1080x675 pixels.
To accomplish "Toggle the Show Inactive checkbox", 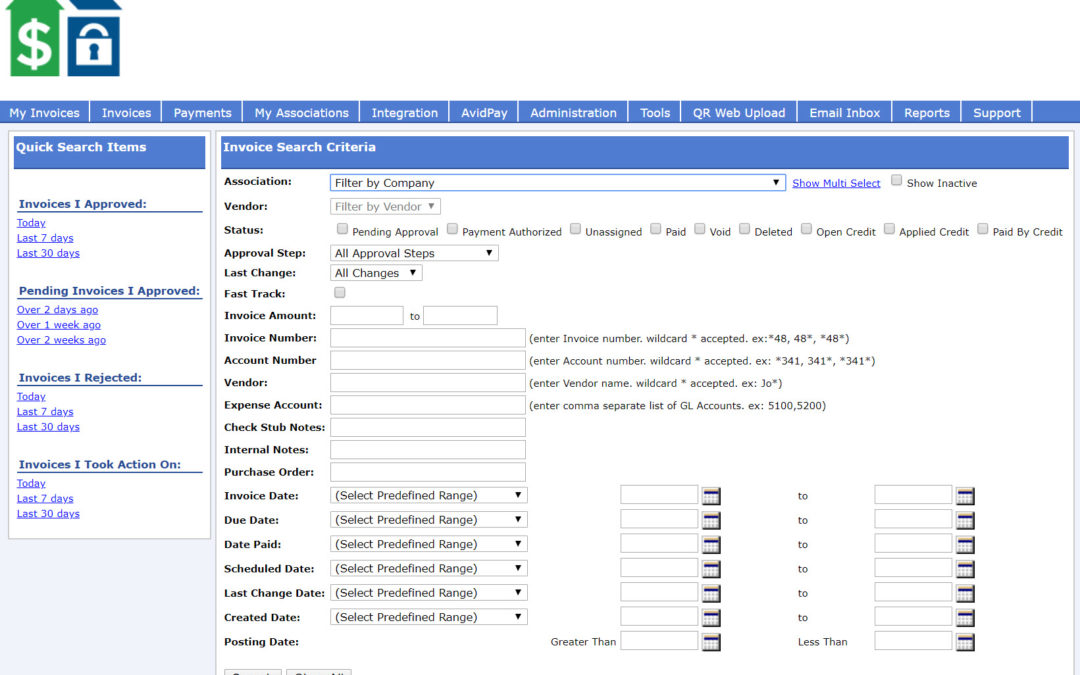I will click(x=897, y=181).
